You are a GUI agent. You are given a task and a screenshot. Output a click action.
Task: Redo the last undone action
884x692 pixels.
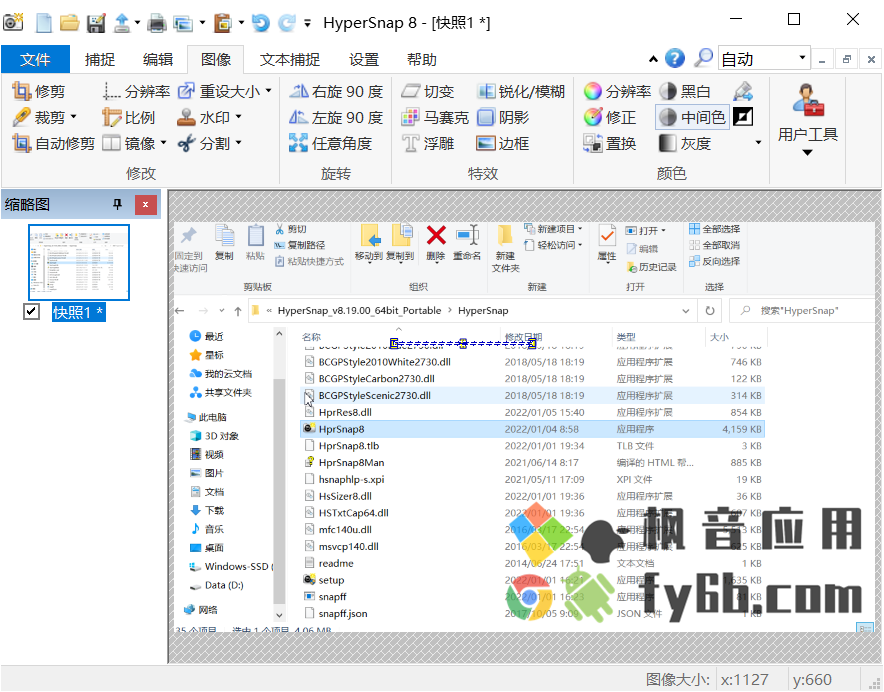[286, 23]
